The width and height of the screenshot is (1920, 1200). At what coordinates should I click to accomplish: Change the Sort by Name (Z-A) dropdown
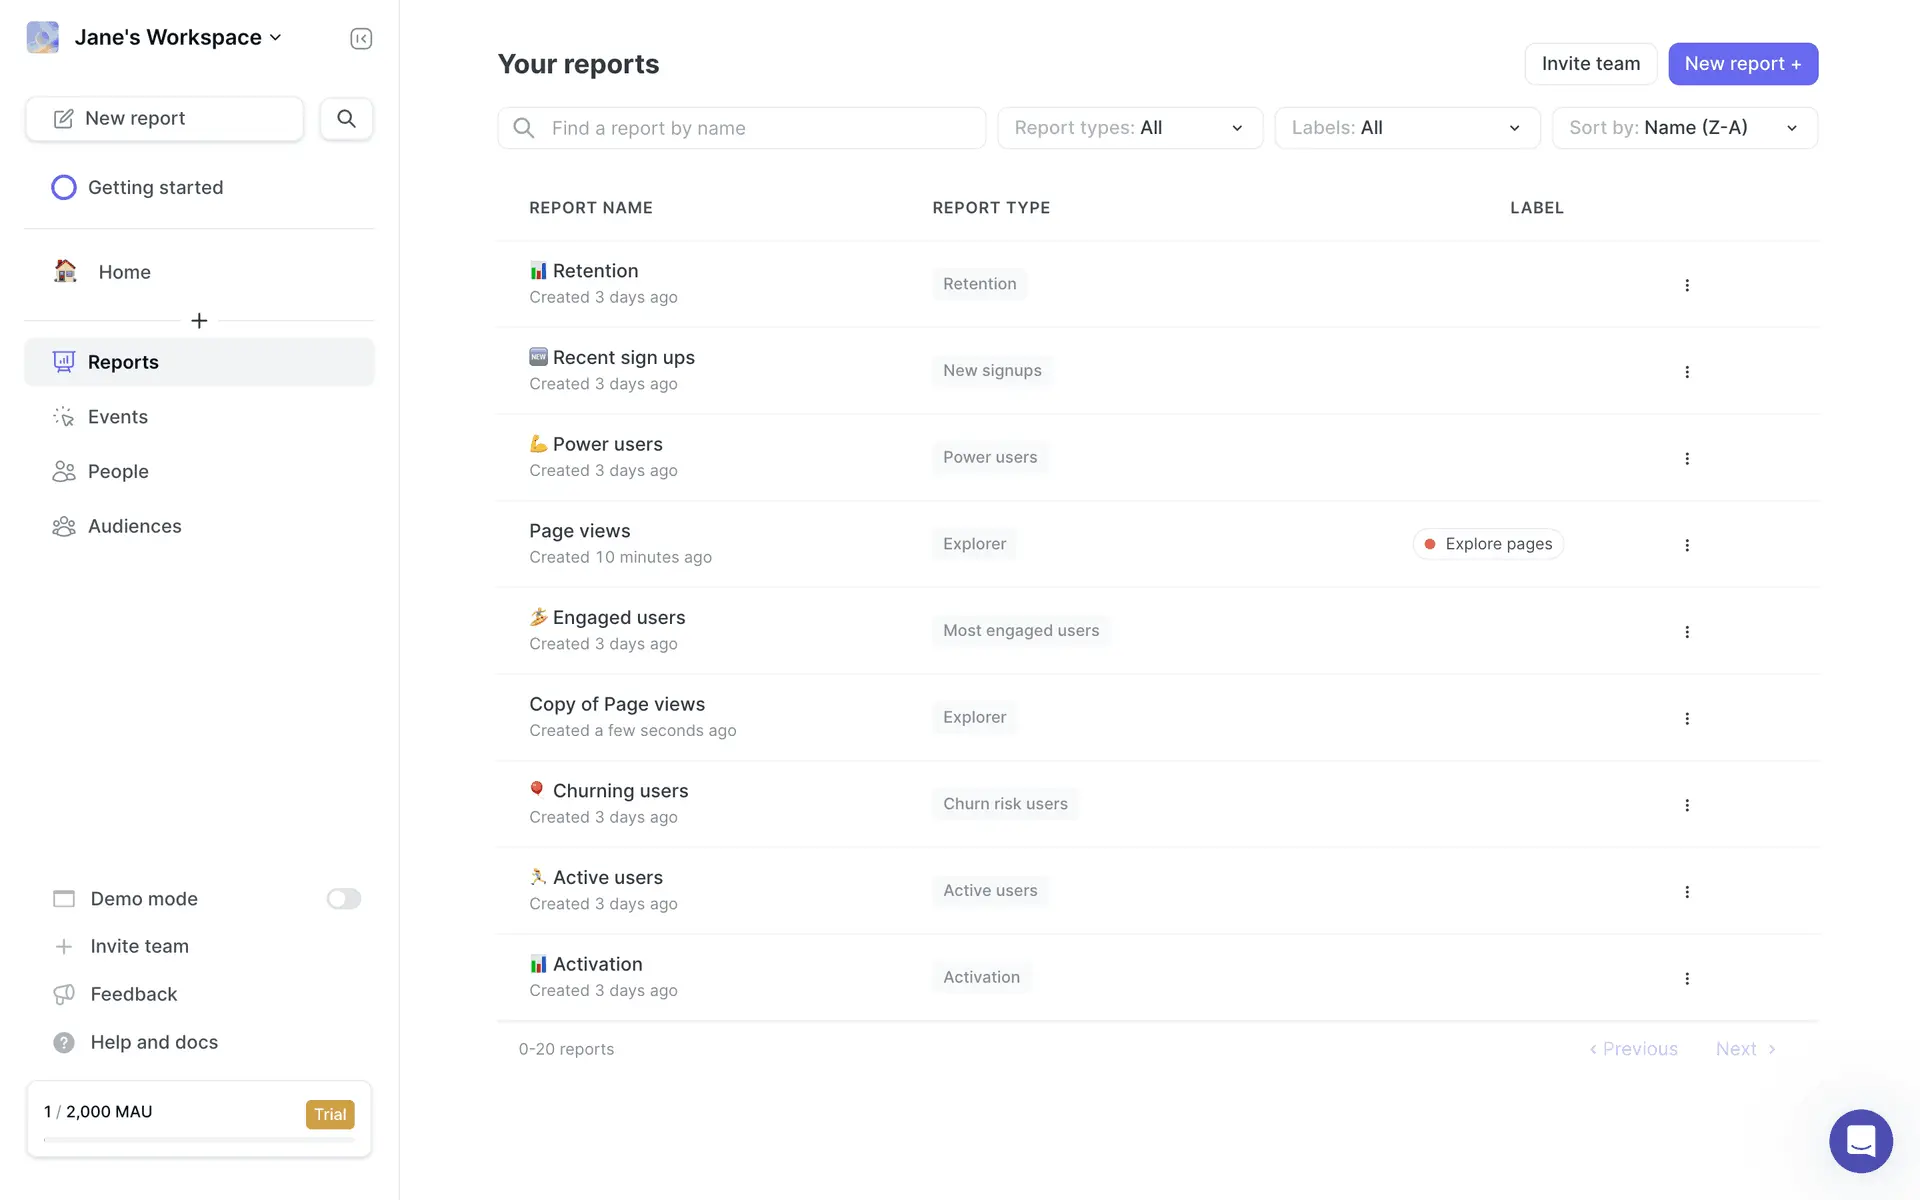[x=1684, y=128]
